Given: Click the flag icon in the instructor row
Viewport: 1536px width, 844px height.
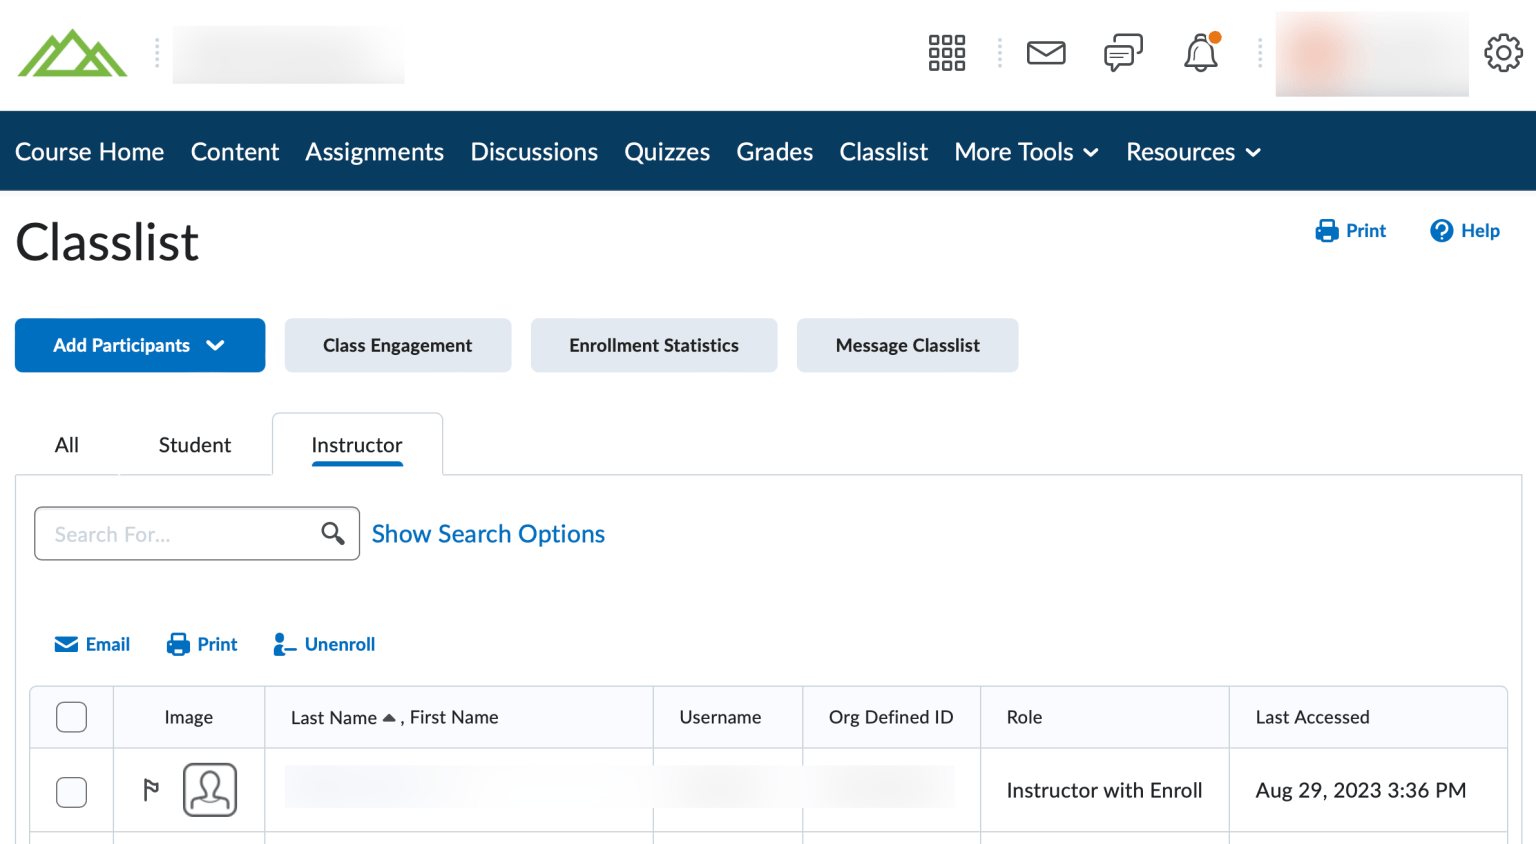Looking at the screenshot, I should point(151,790).
